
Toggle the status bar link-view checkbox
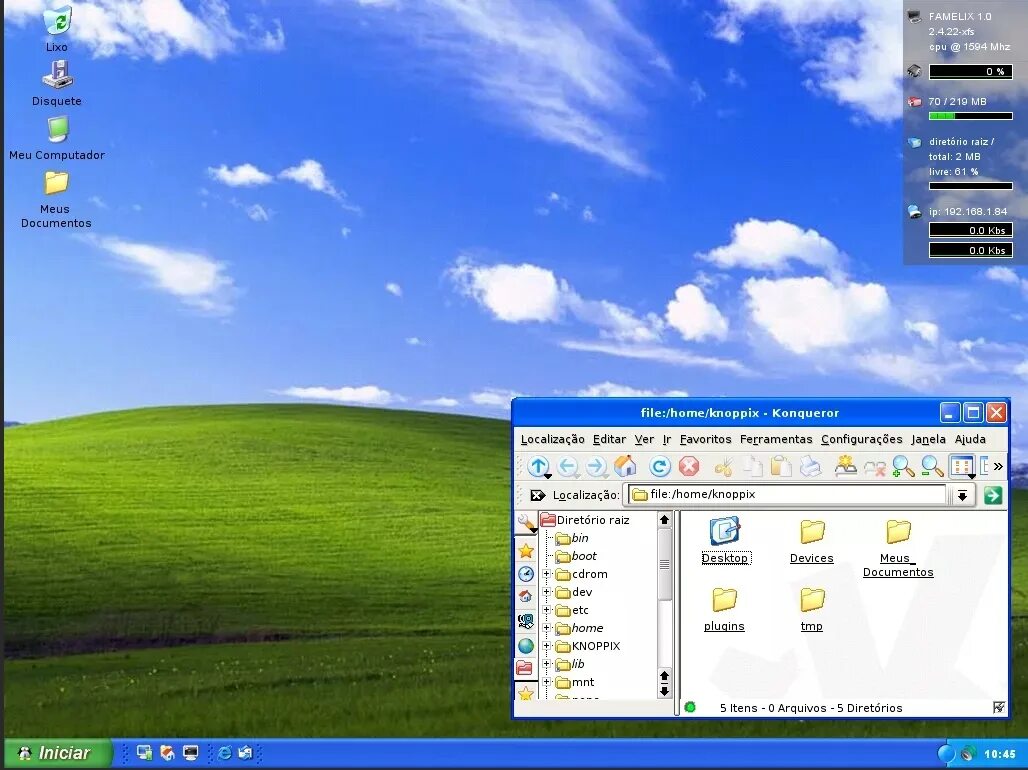(x=998, y=708)
